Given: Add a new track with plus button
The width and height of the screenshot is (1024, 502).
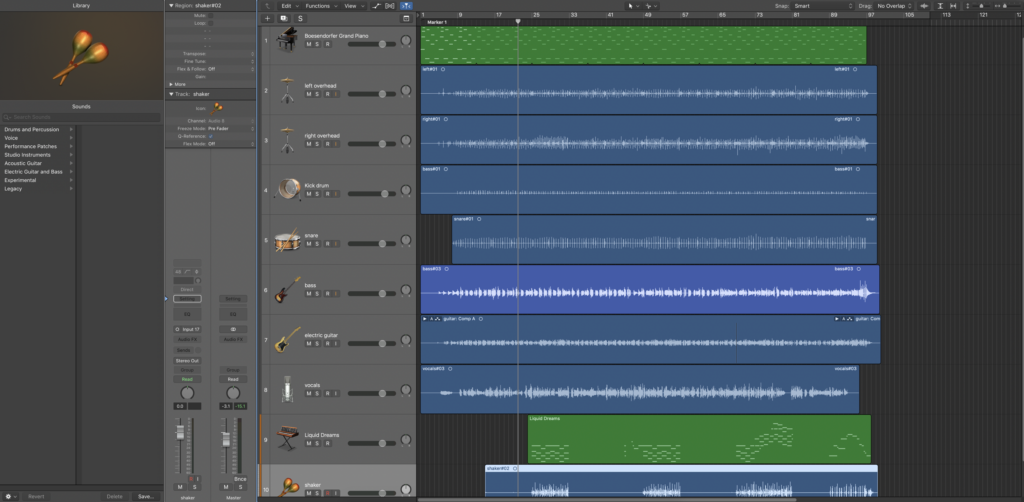Looking at the screenshot, I should pos(267,18).
